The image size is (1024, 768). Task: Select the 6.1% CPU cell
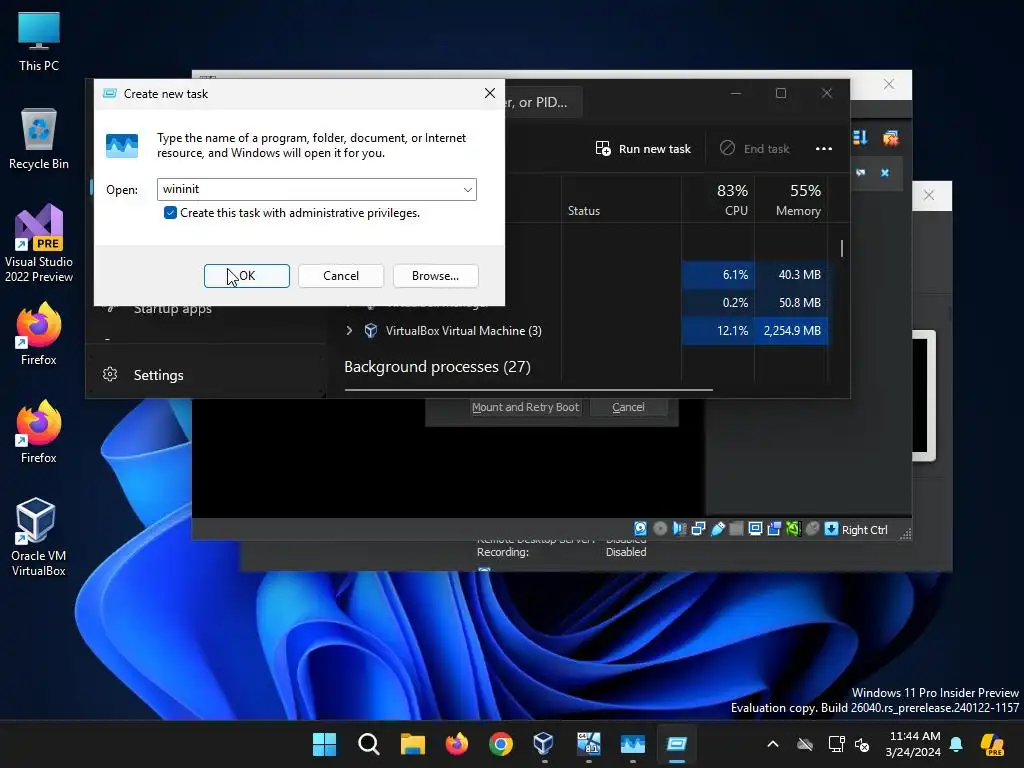click(x=718, y=274)
